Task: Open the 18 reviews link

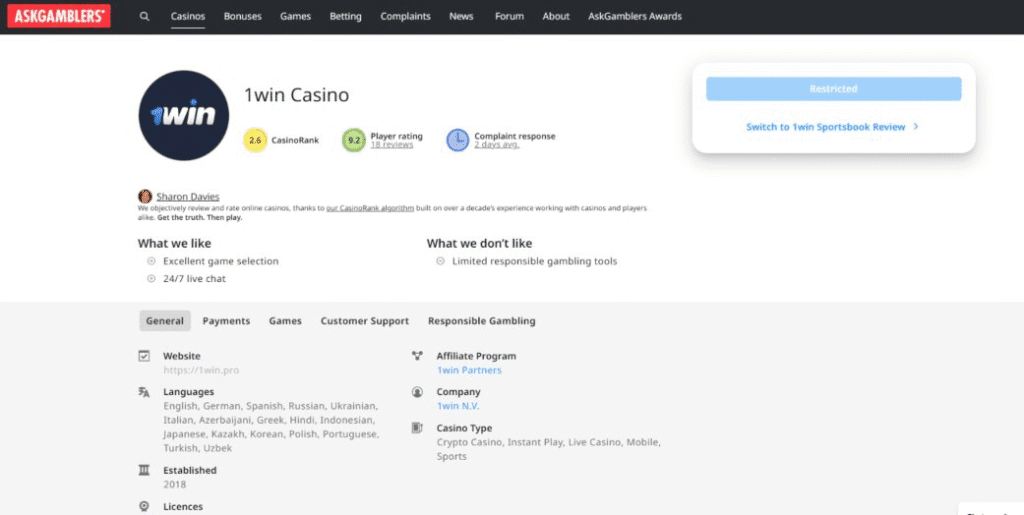Action: click(391, 145)
